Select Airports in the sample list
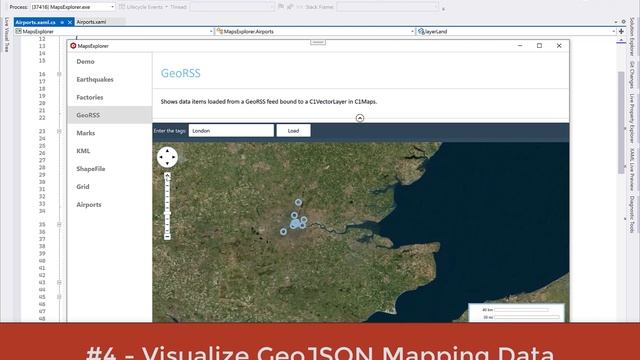Viewport: 640px width, 360px height. (109, 205)
